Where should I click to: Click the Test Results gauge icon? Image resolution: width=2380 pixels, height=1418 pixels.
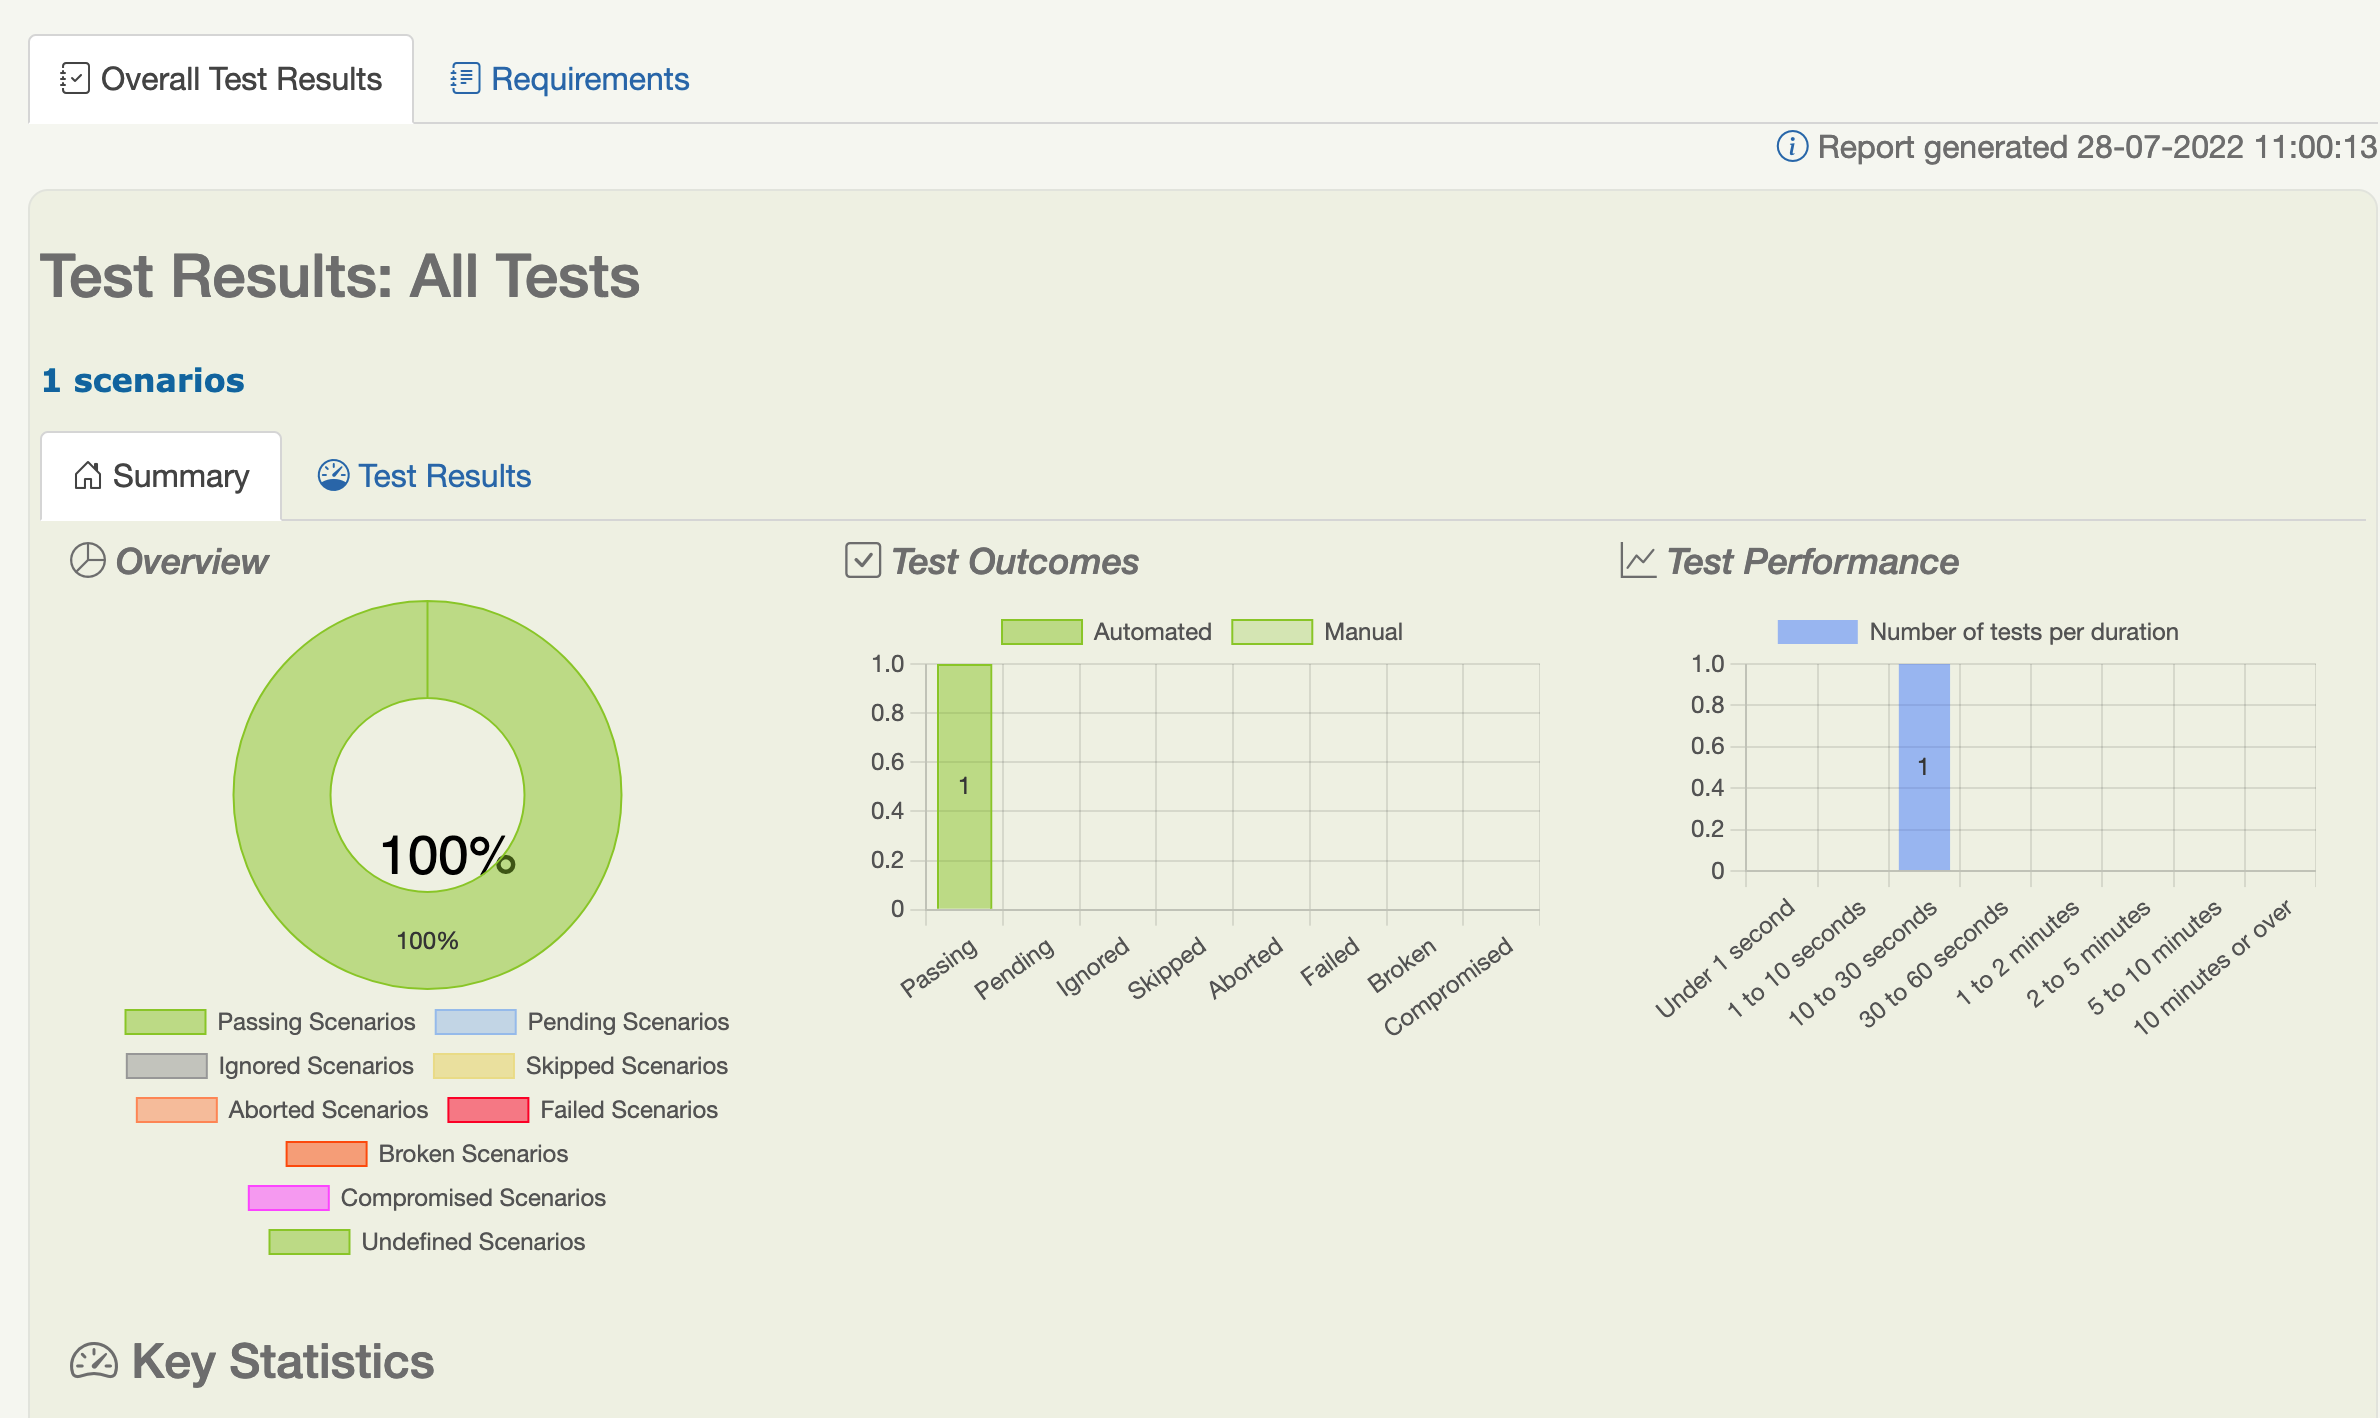pyautogui.click(x=333, y=475)
